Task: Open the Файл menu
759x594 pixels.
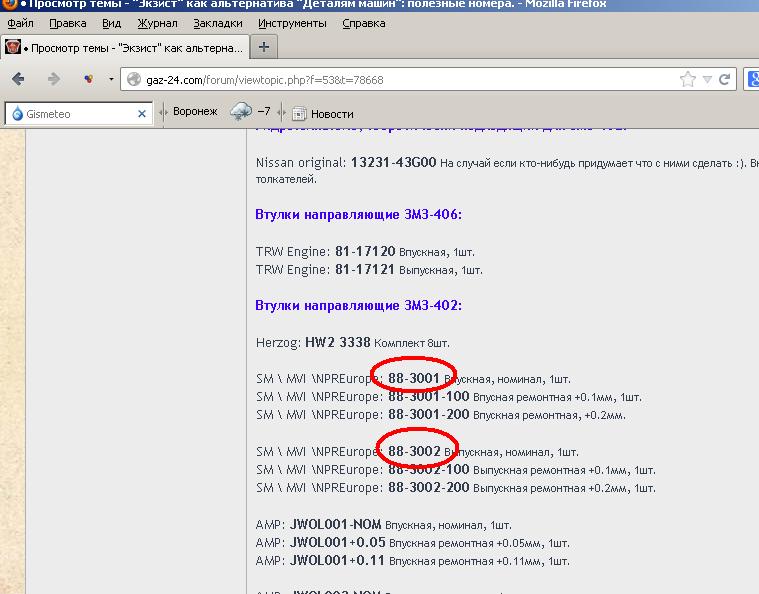Action: coord(20,23)
